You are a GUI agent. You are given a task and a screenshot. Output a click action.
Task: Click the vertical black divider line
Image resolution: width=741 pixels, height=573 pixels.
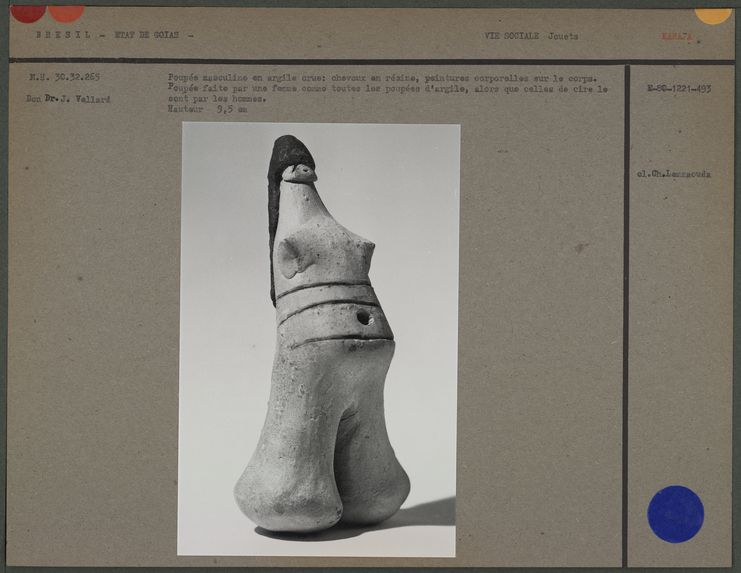click(626, 300)
